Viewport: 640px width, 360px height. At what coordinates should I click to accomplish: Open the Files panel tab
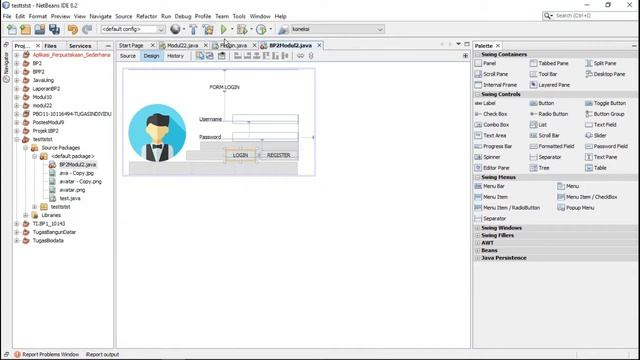click(51, 46)
